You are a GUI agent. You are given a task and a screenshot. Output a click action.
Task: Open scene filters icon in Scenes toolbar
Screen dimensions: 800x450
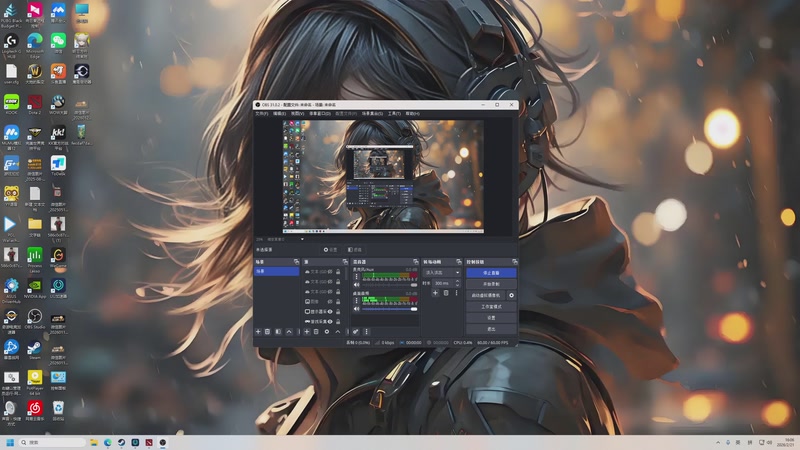point(278,332)
